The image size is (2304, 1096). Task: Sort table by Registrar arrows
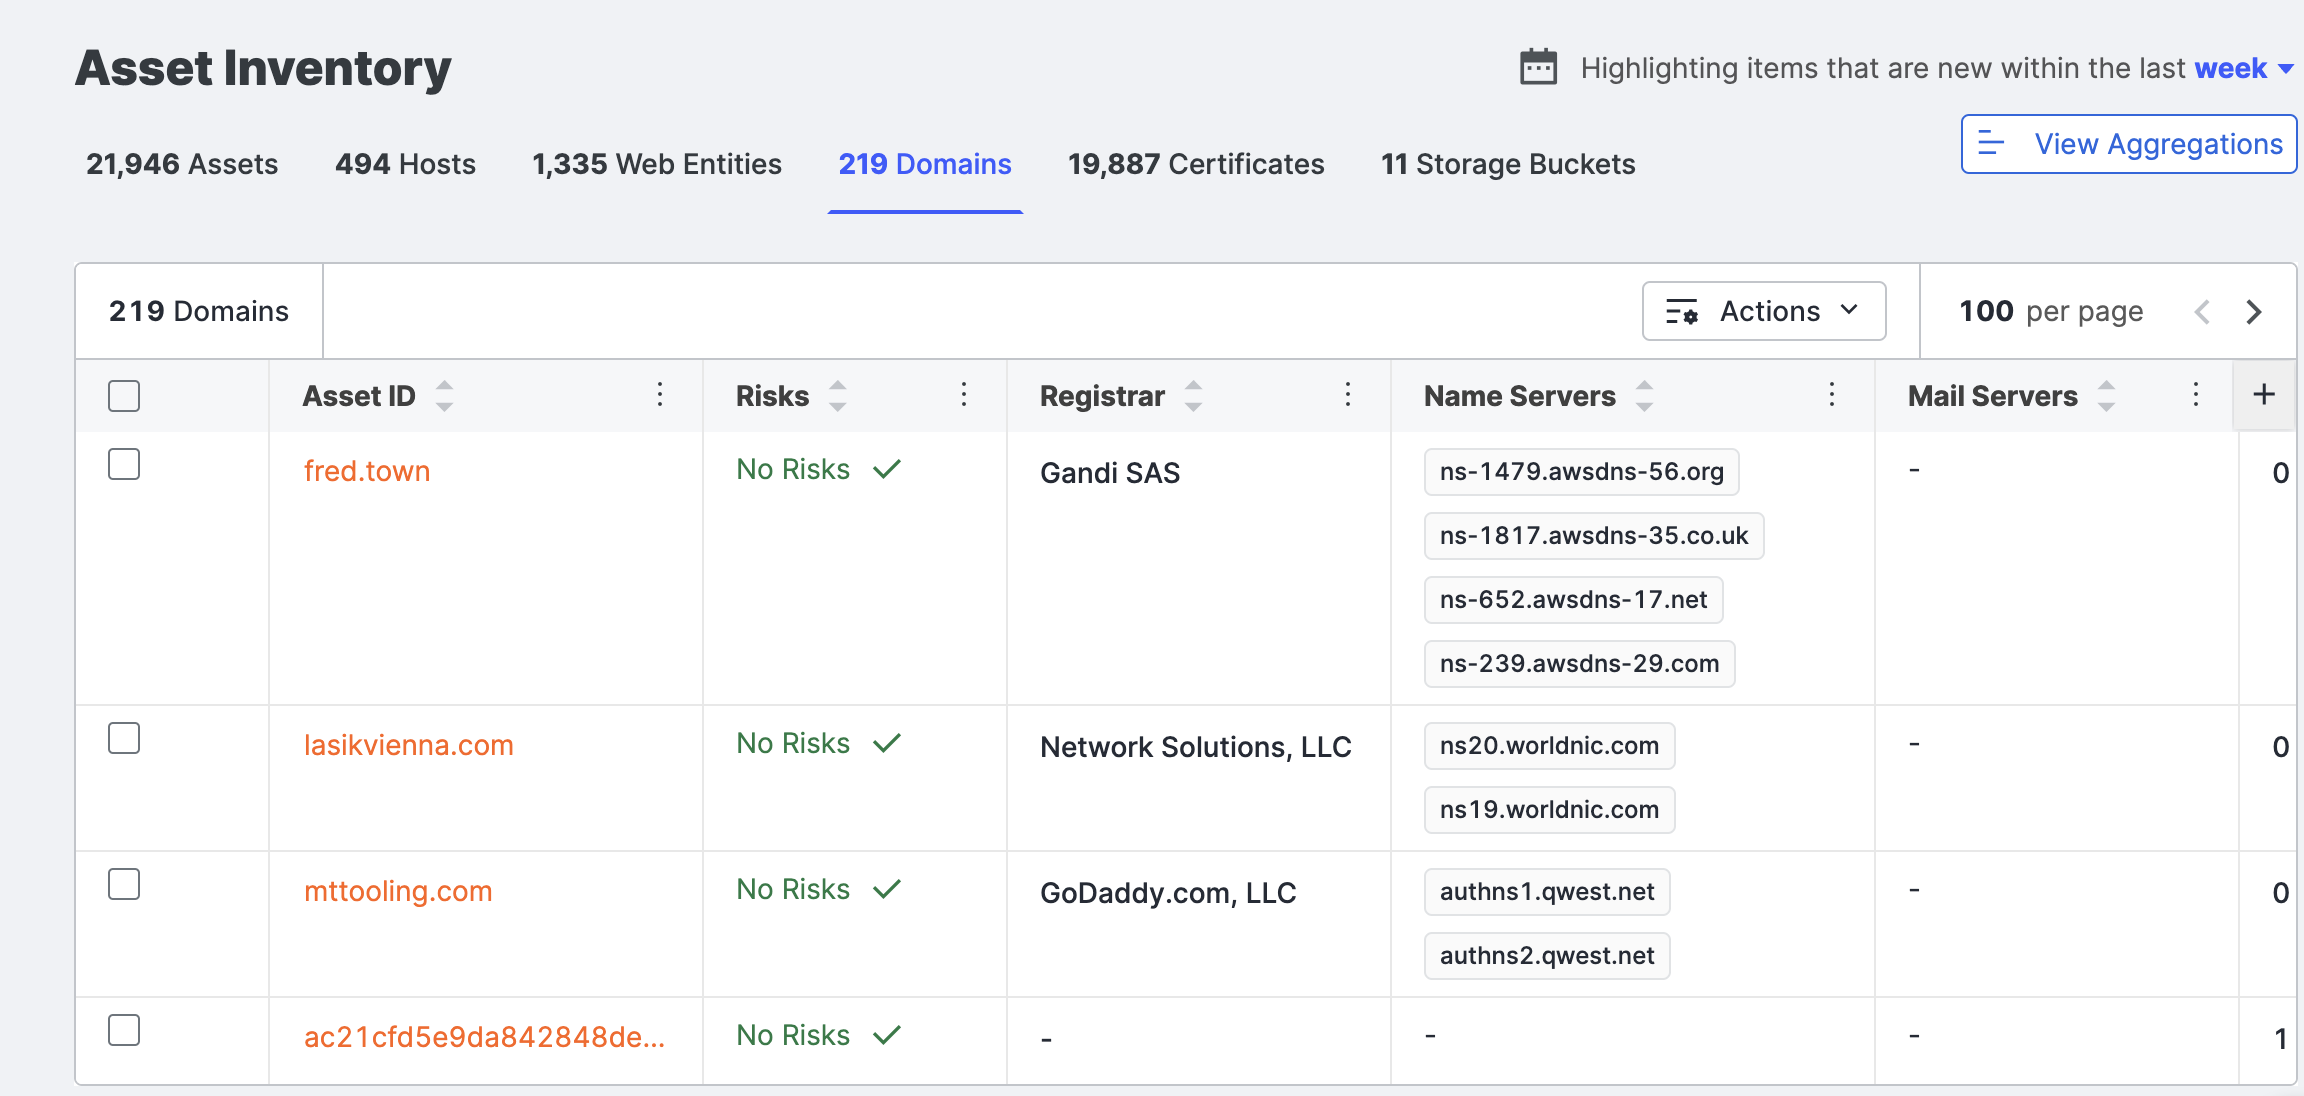click(x=1194, y=396)
